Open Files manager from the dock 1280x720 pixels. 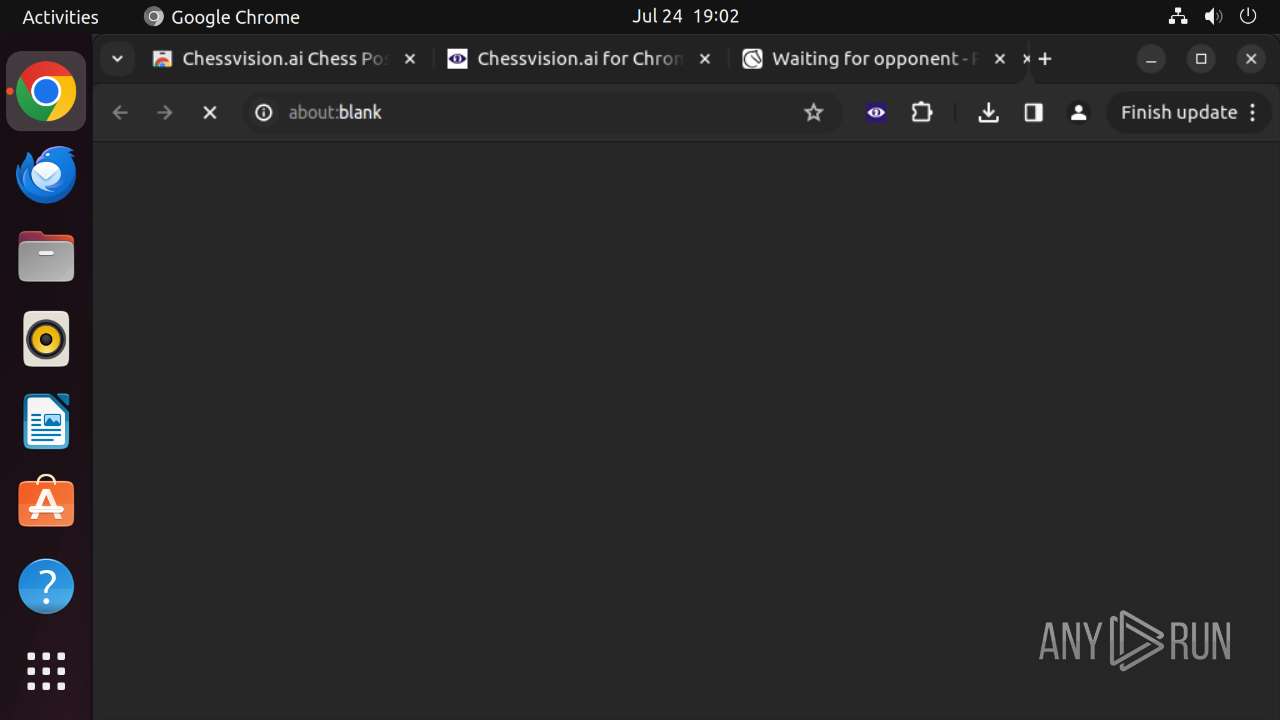click(x=46, y=257)
